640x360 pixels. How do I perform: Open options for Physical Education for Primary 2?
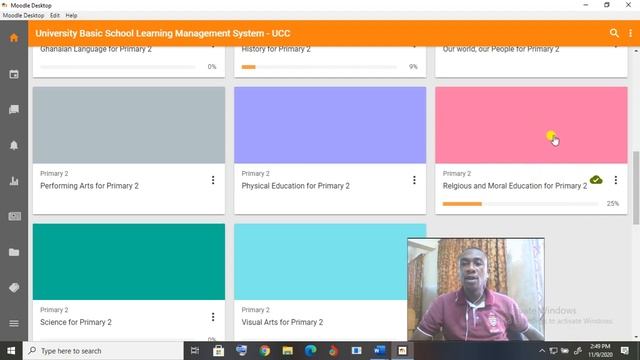(414, 180)
